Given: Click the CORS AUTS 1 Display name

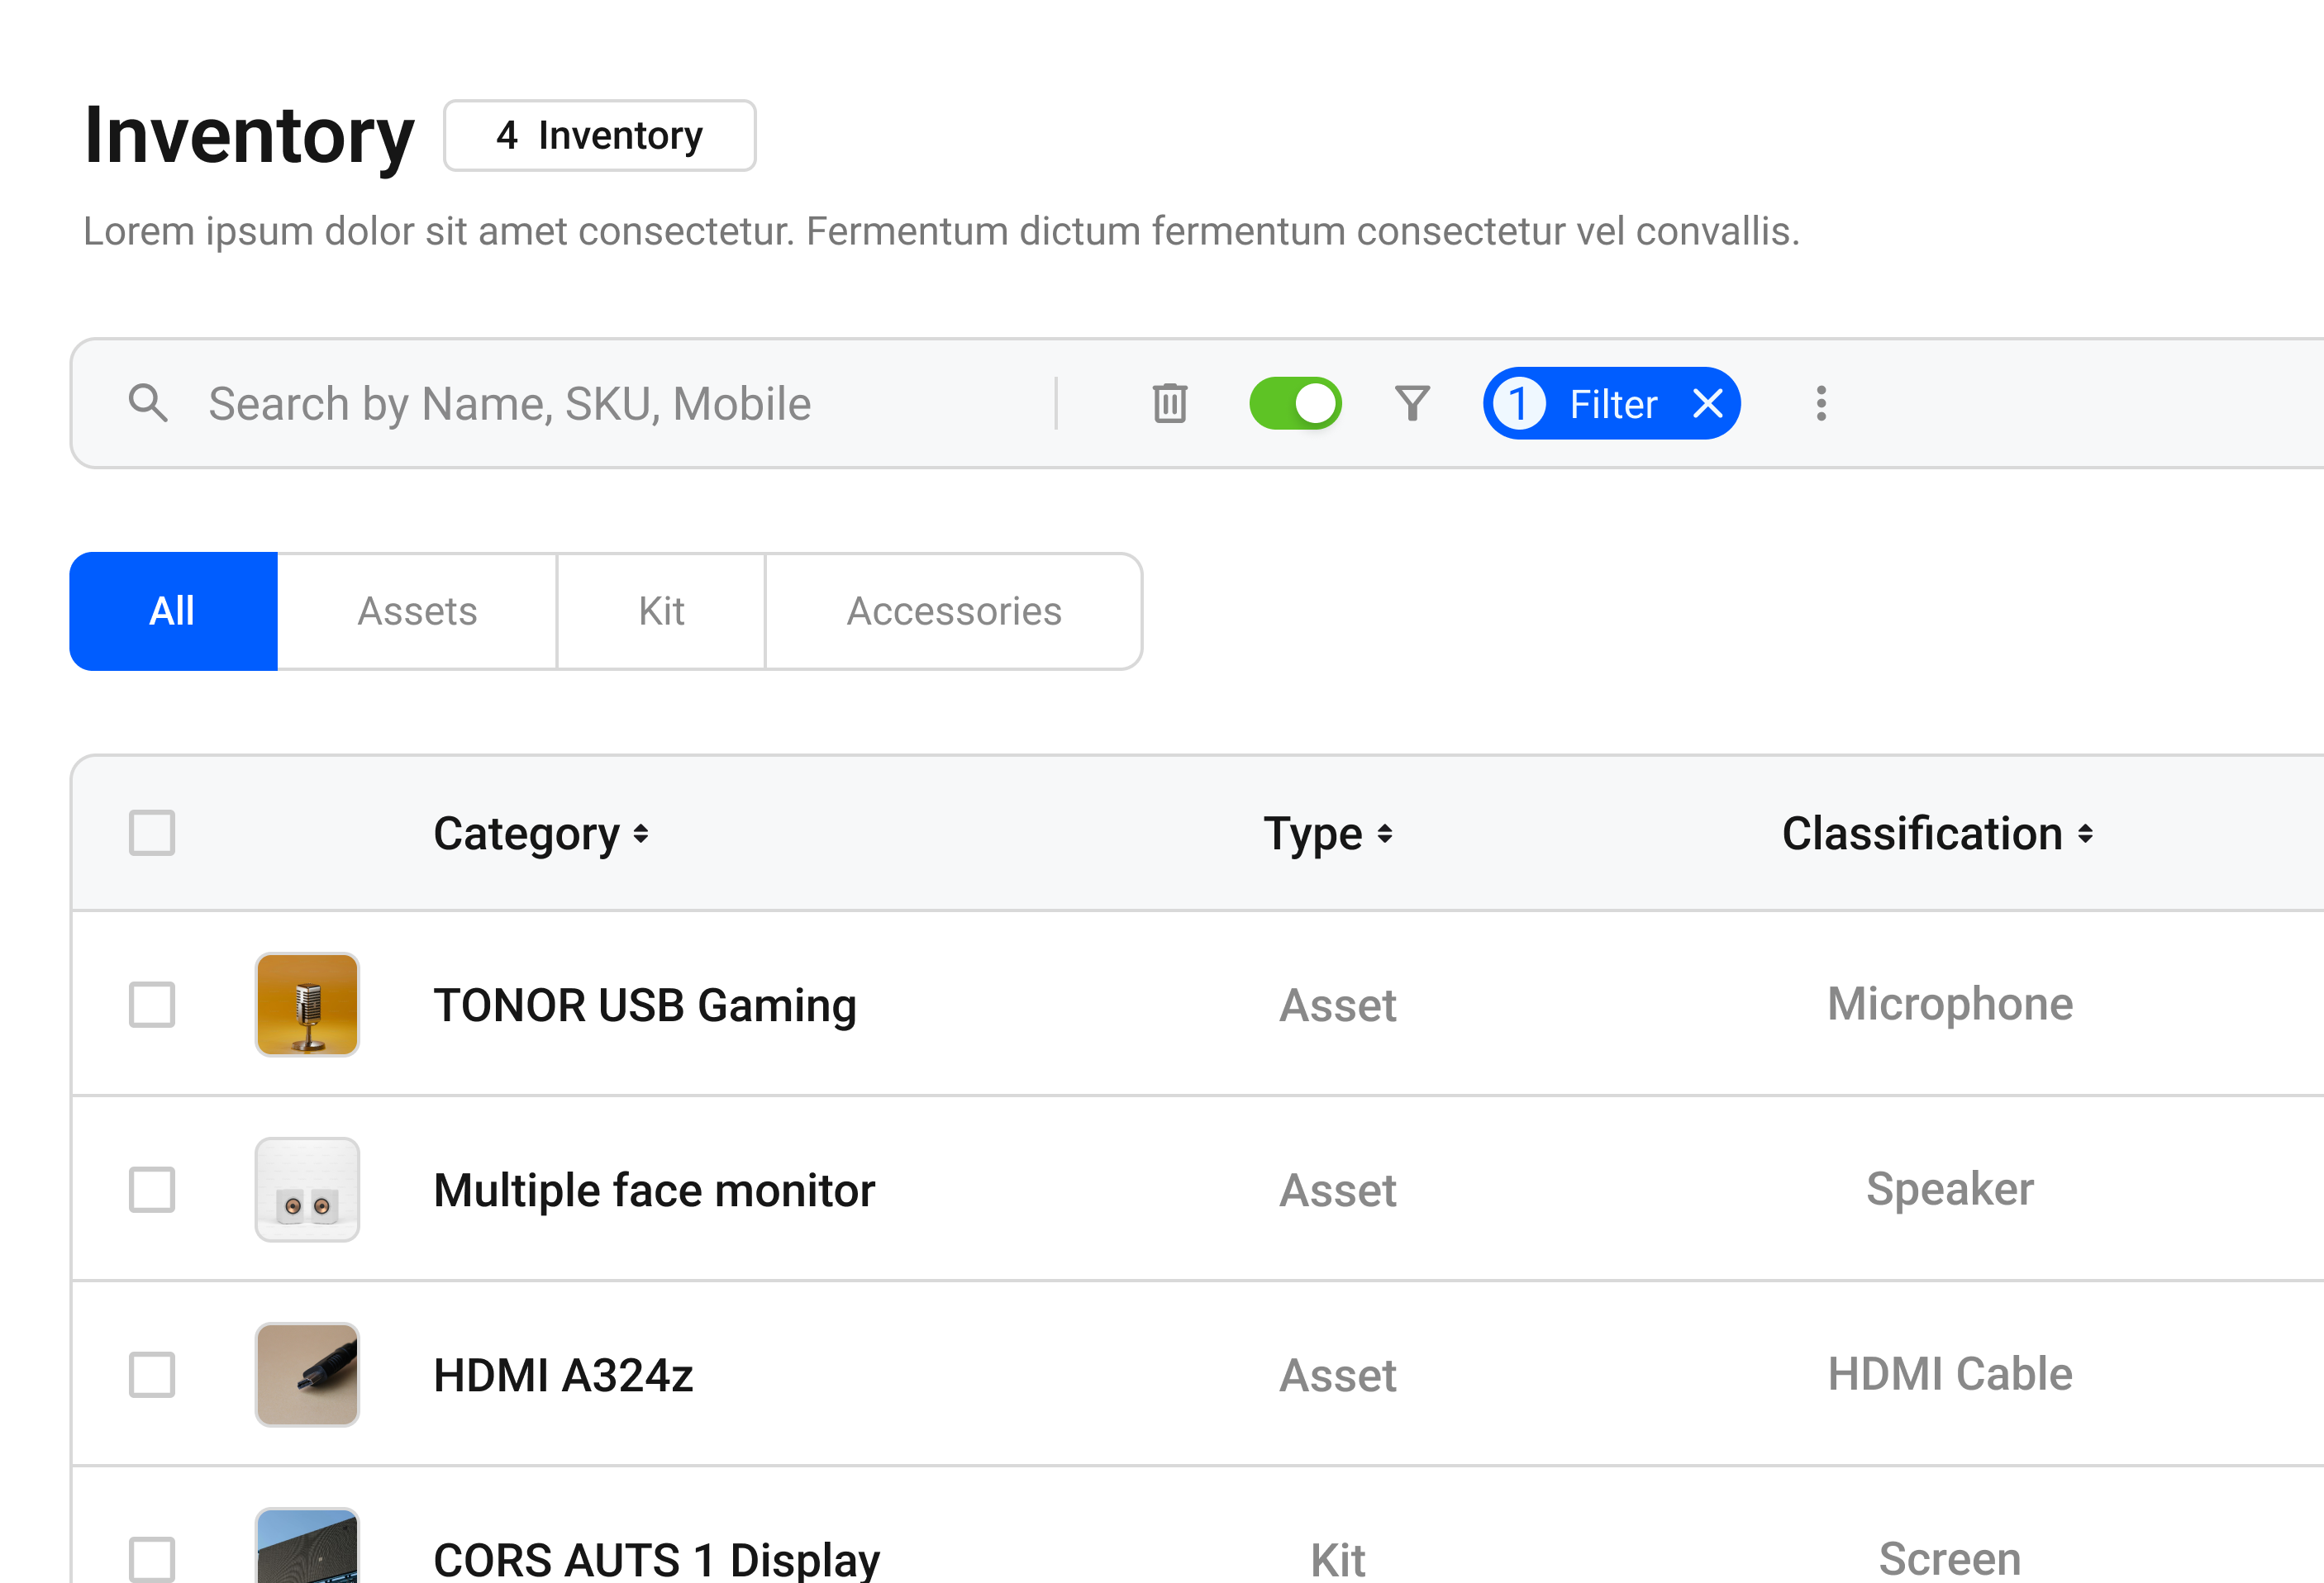Looking at the screenshot, I should pyautogui.click(x=657, y=1559).
